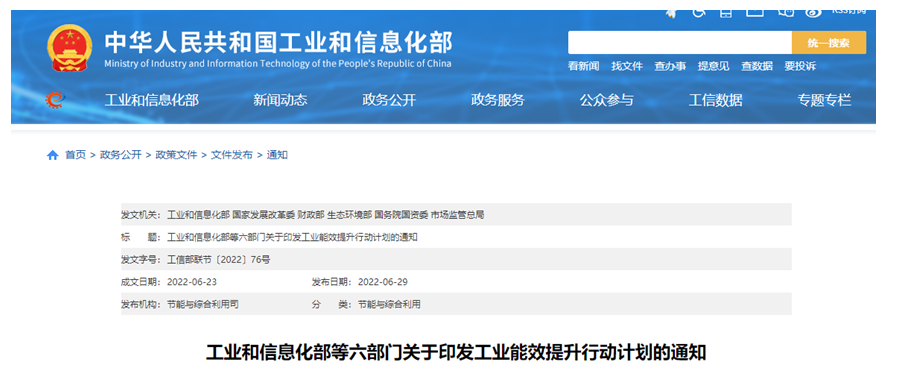The width and height of the screenshot is (899, 388).
Task: Open the 要投诉 quick link
Action: [800, 66]
